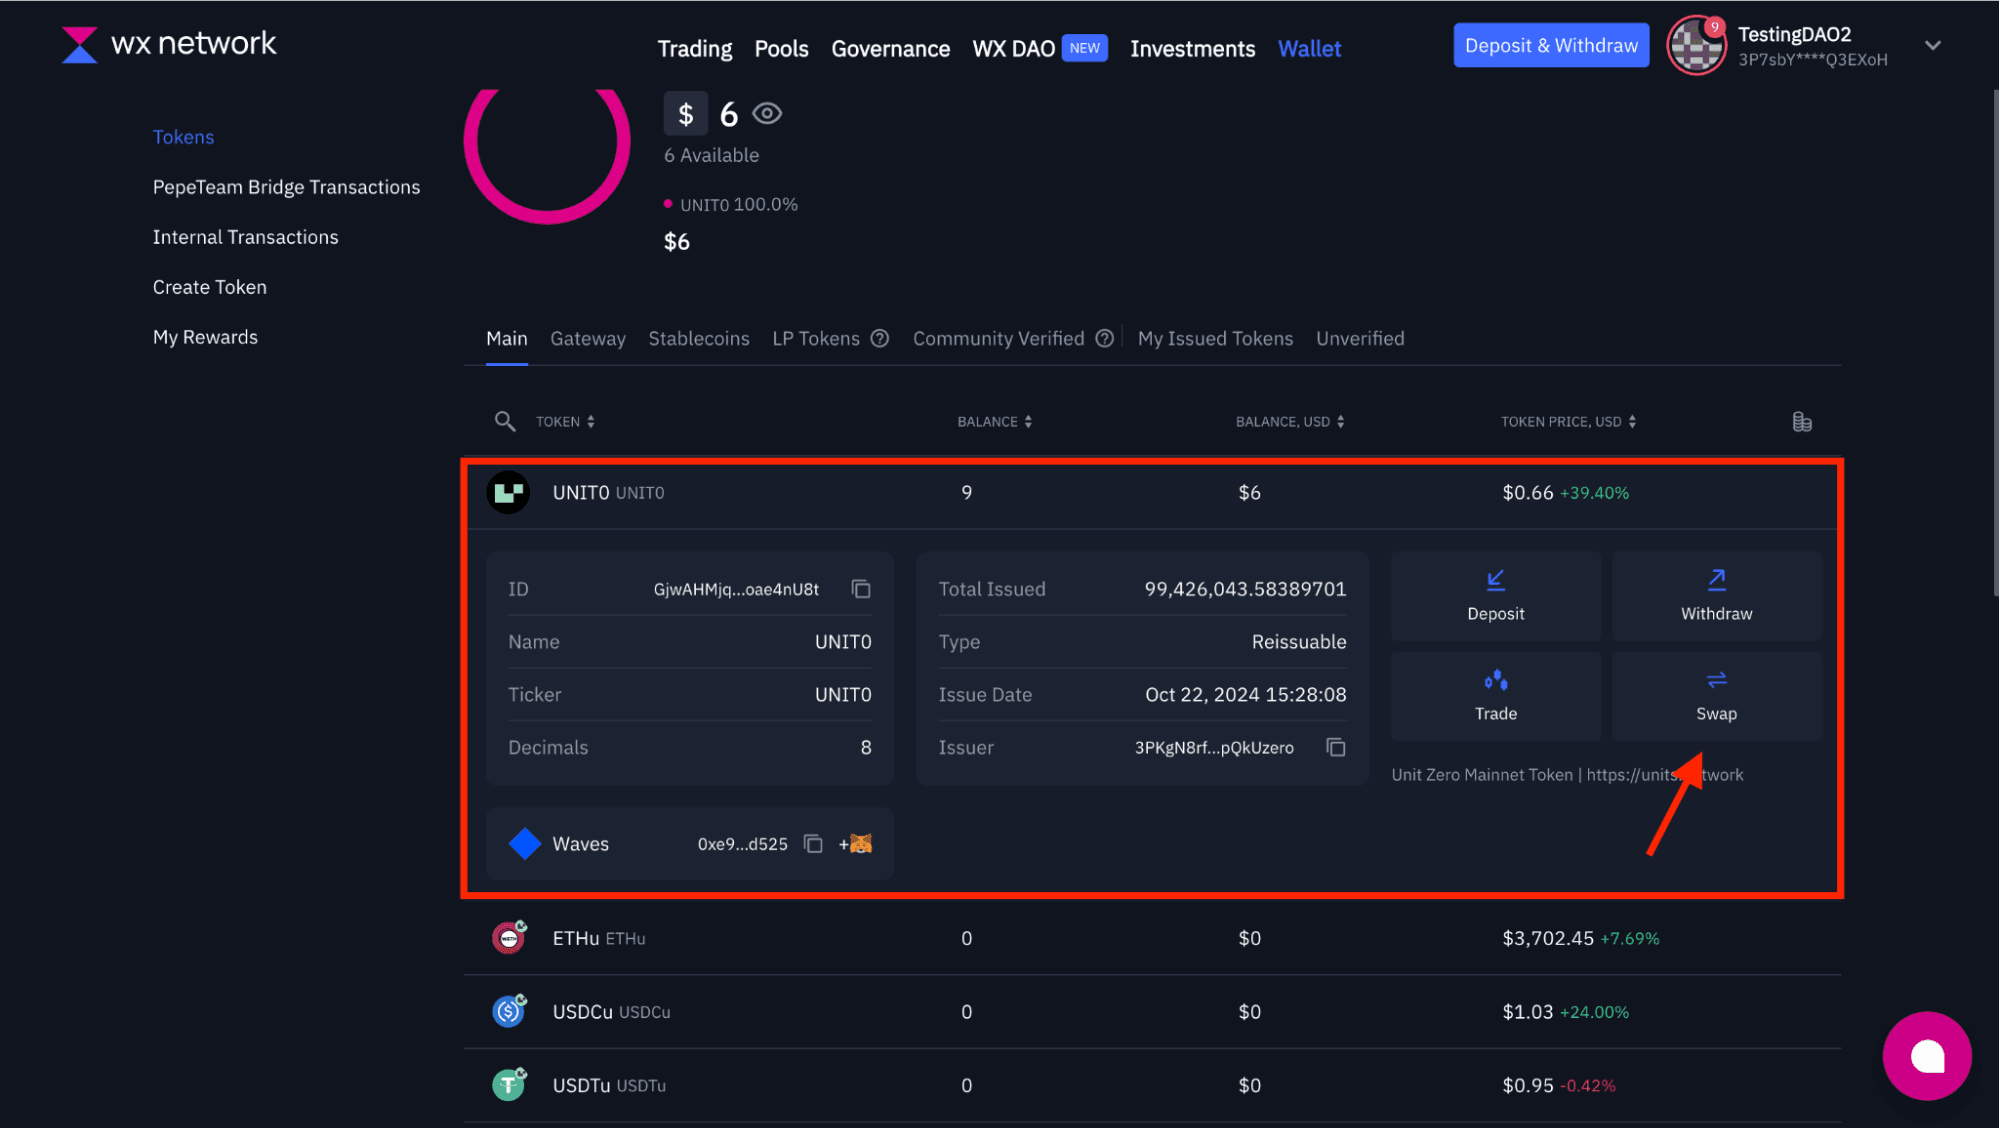Sort by BALANCE, USD column
Viewport: 1999px width, 1129px height.
1290,422
